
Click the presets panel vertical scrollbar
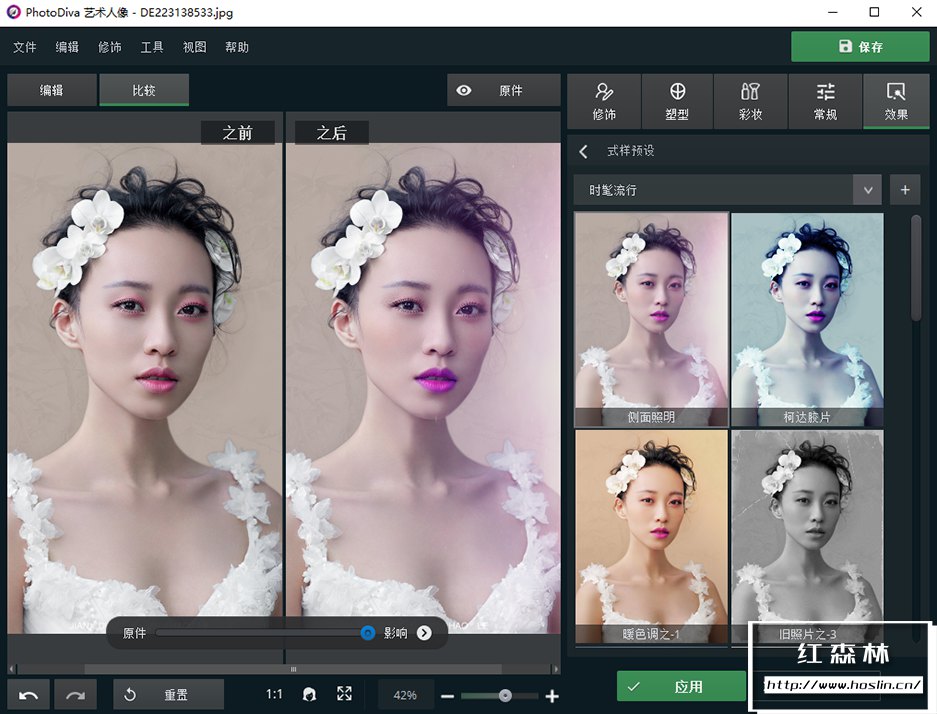click(x=915, y=269)
